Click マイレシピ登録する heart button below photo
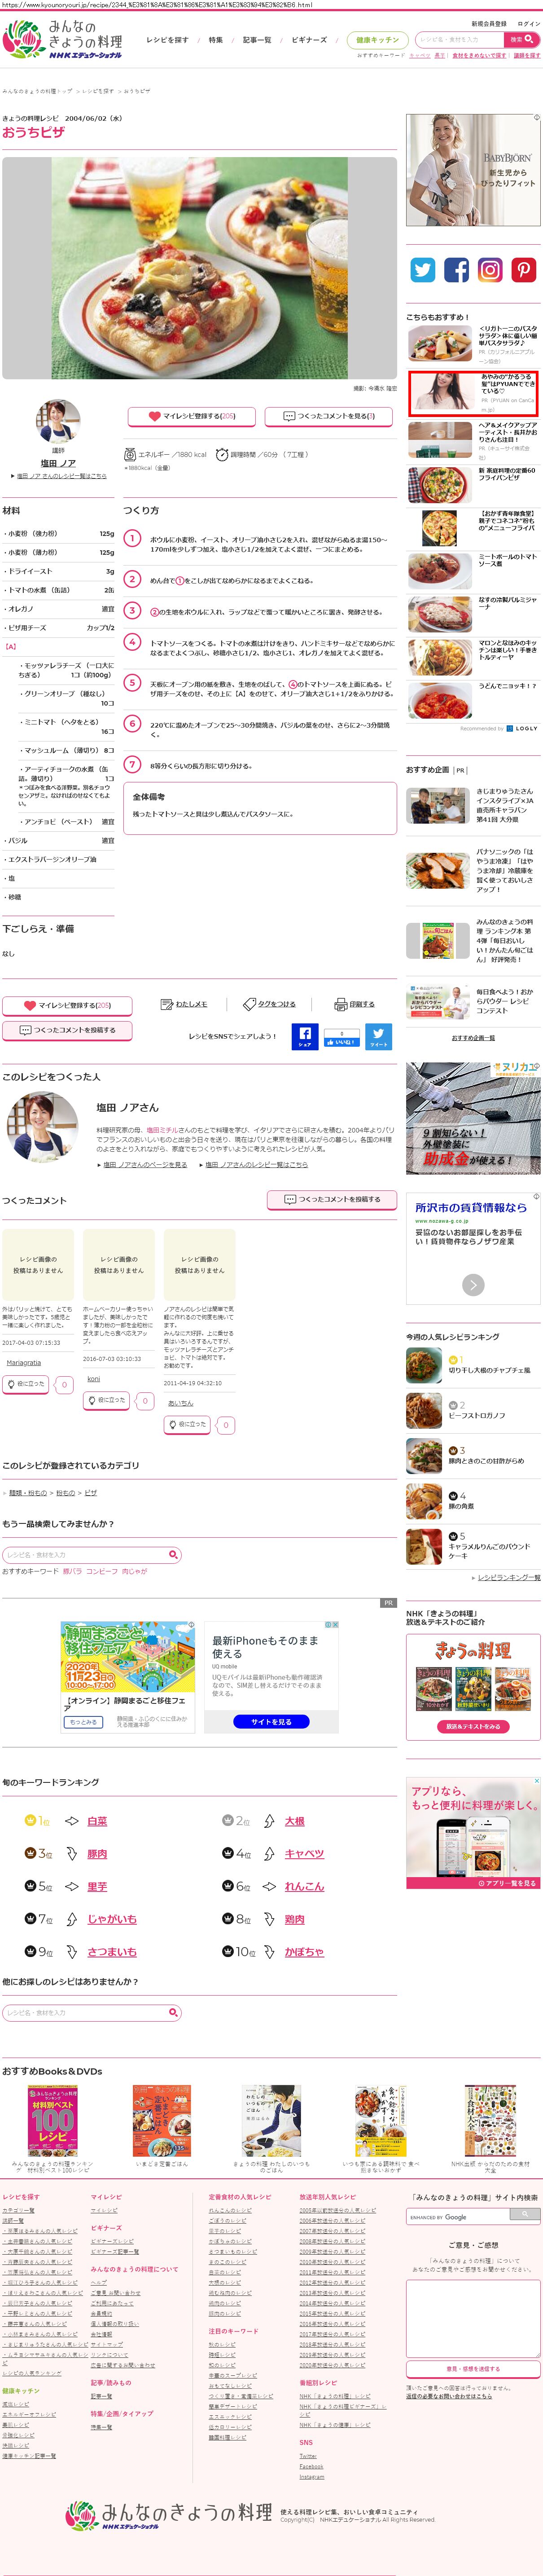Screen dimensions: 543x2576 click(x=191, y=416)
